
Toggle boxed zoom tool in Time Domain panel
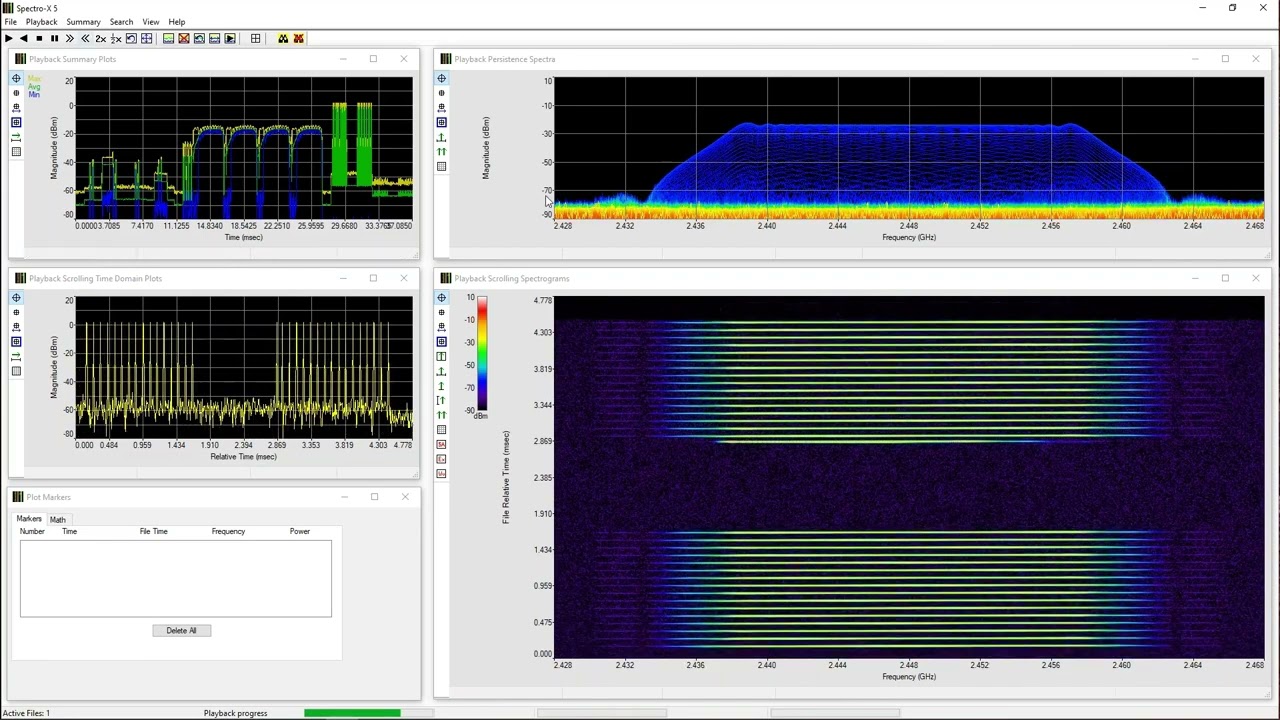coord(16,342)
